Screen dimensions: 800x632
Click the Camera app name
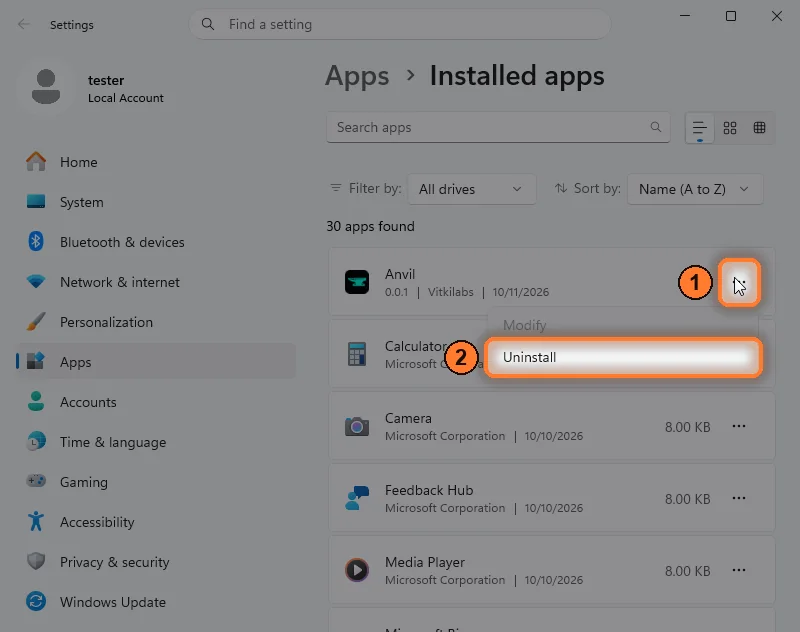coord(408,418)
